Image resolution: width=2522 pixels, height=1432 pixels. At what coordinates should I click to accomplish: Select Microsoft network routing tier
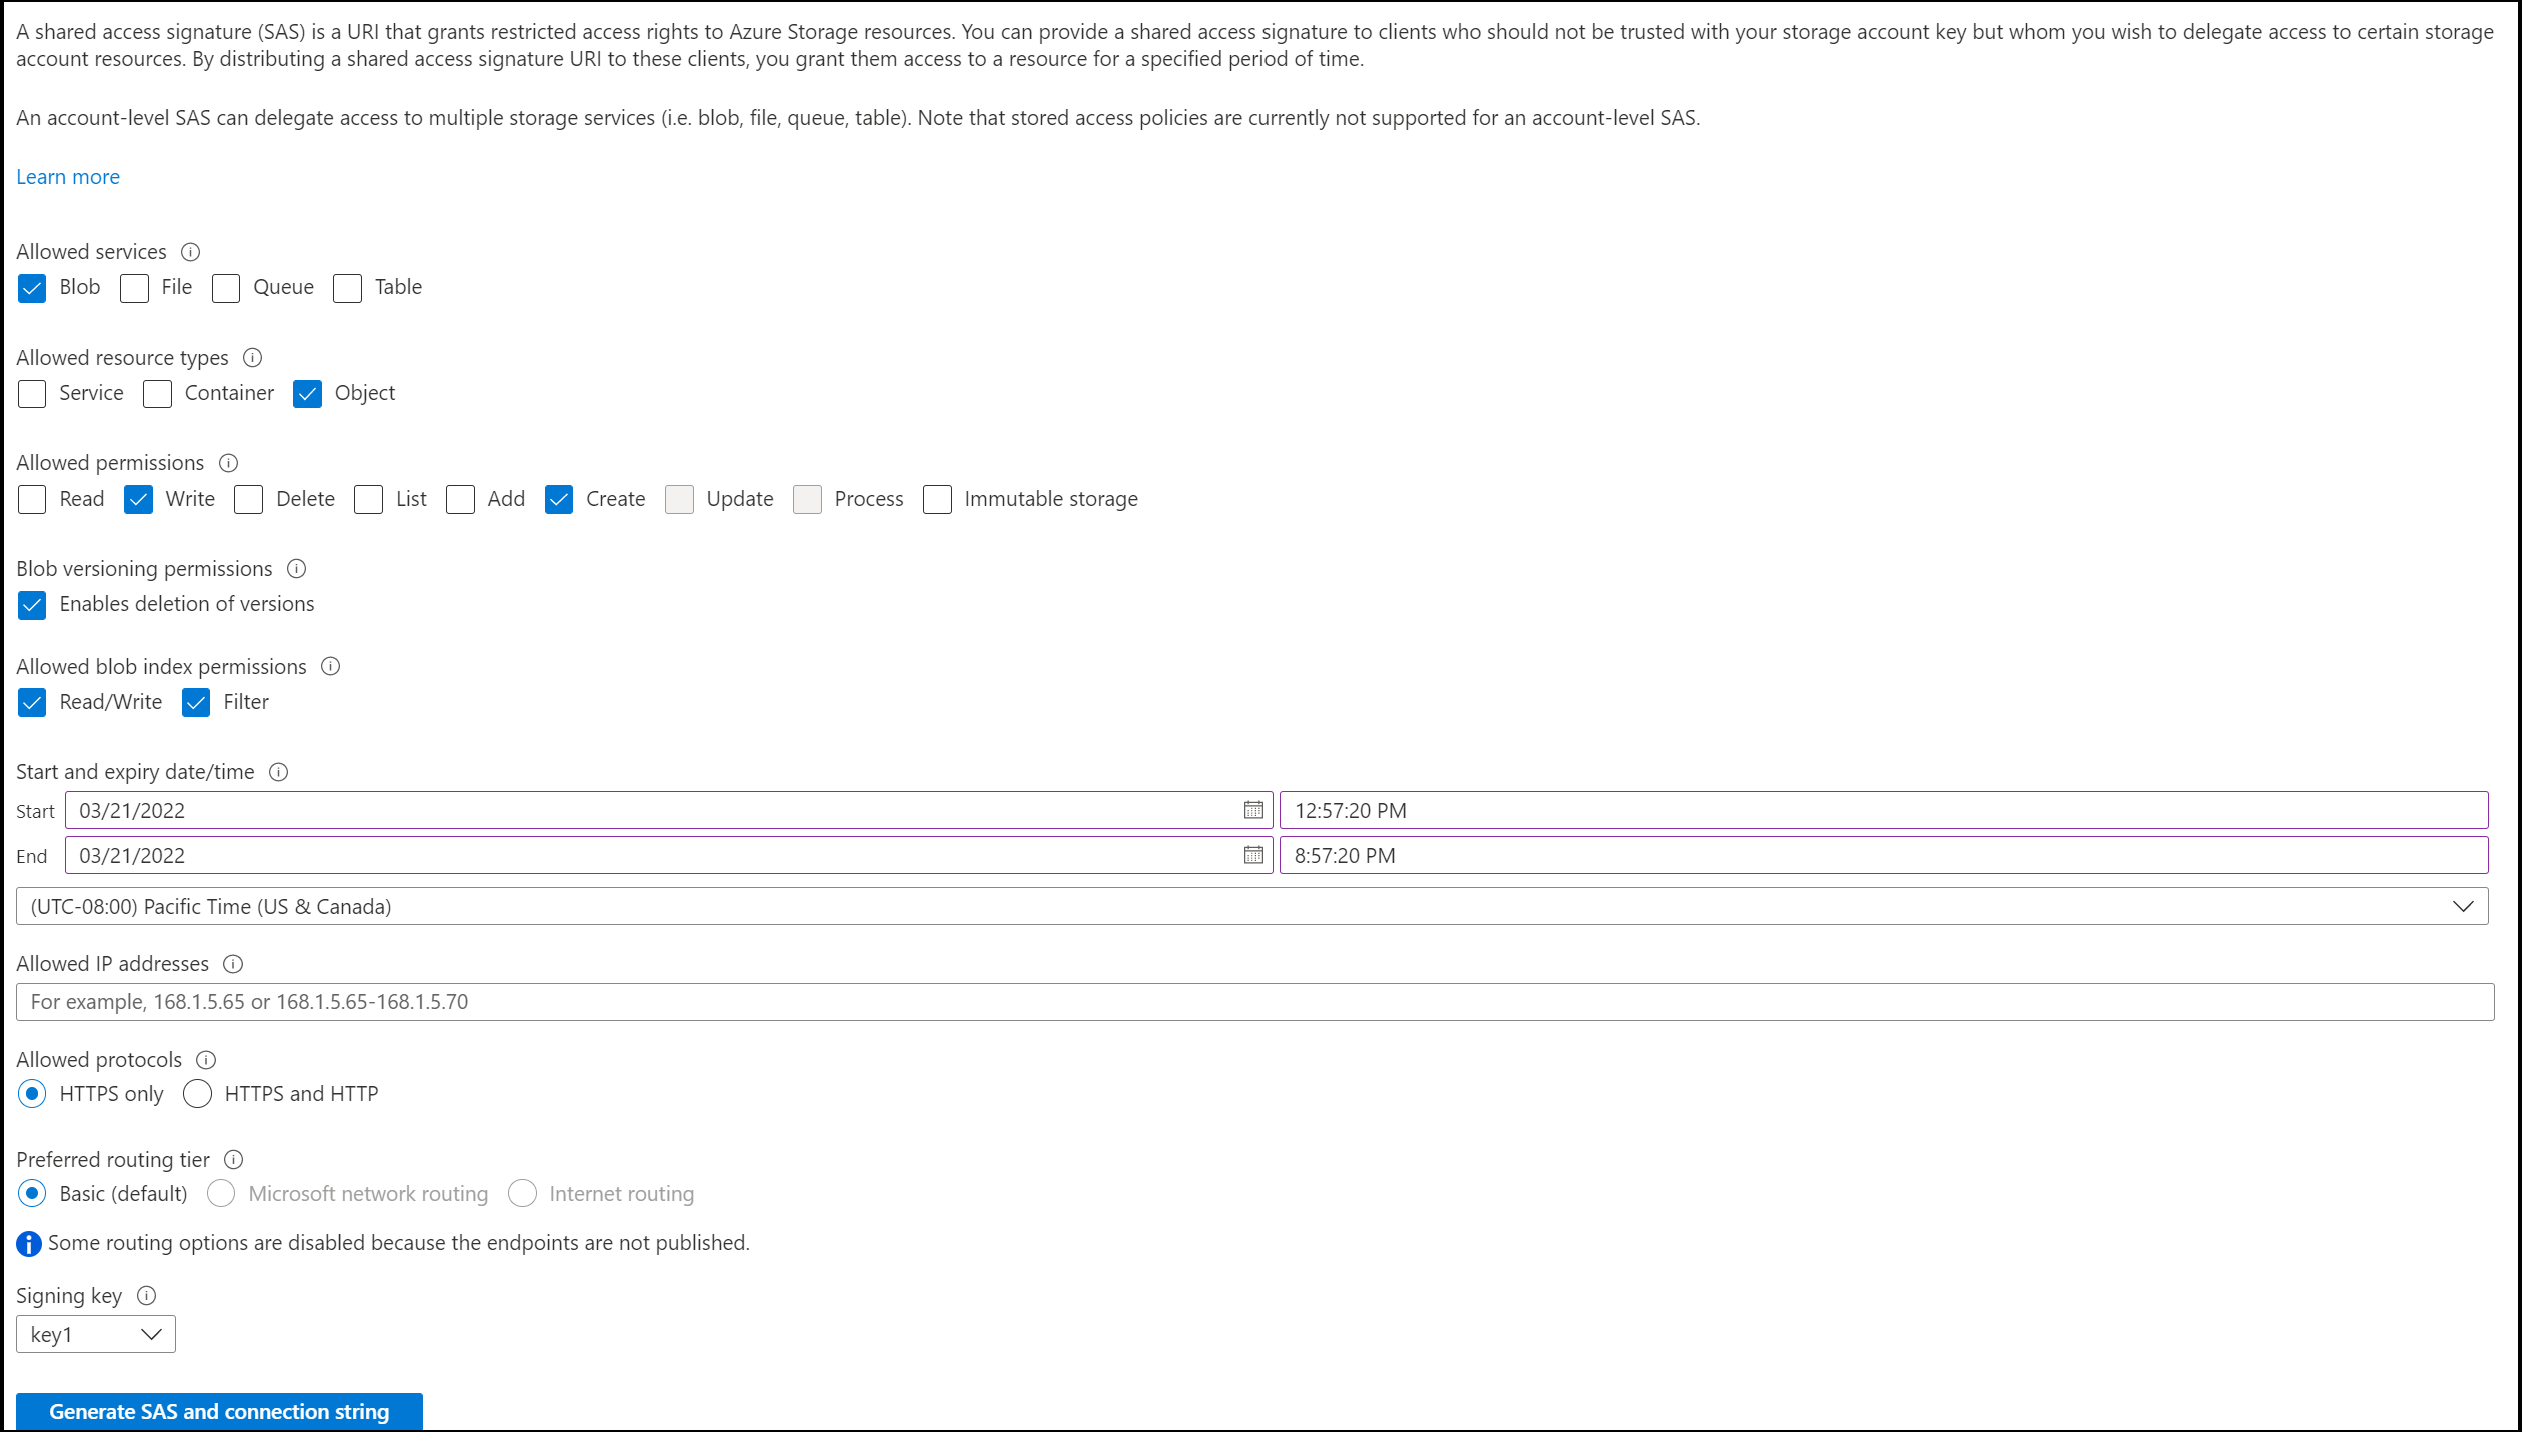[220, 1193]
